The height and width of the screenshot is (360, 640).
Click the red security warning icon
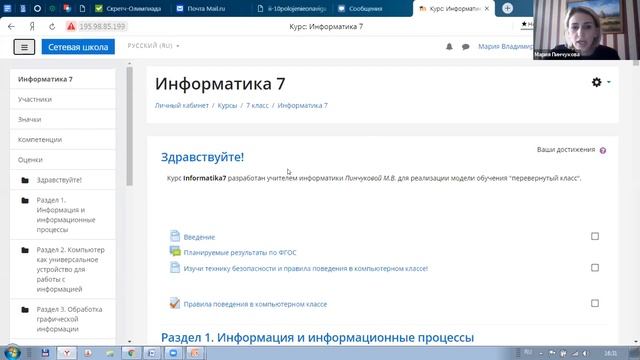(71, 27)
